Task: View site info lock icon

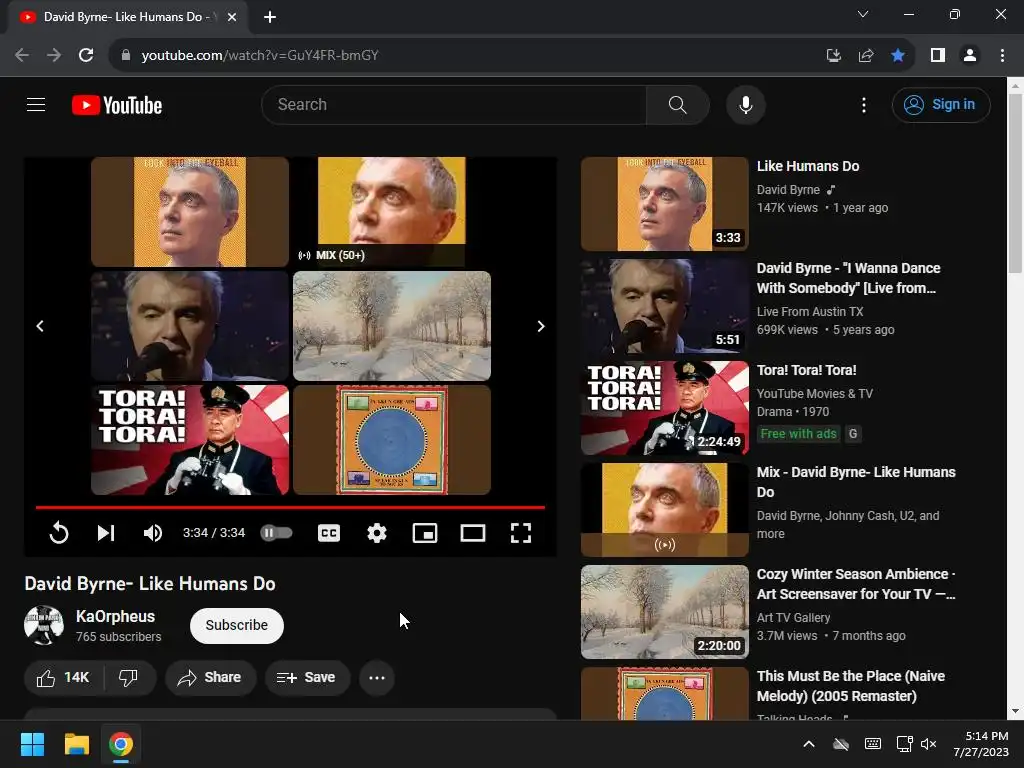Action: click(x=126, y=56)
